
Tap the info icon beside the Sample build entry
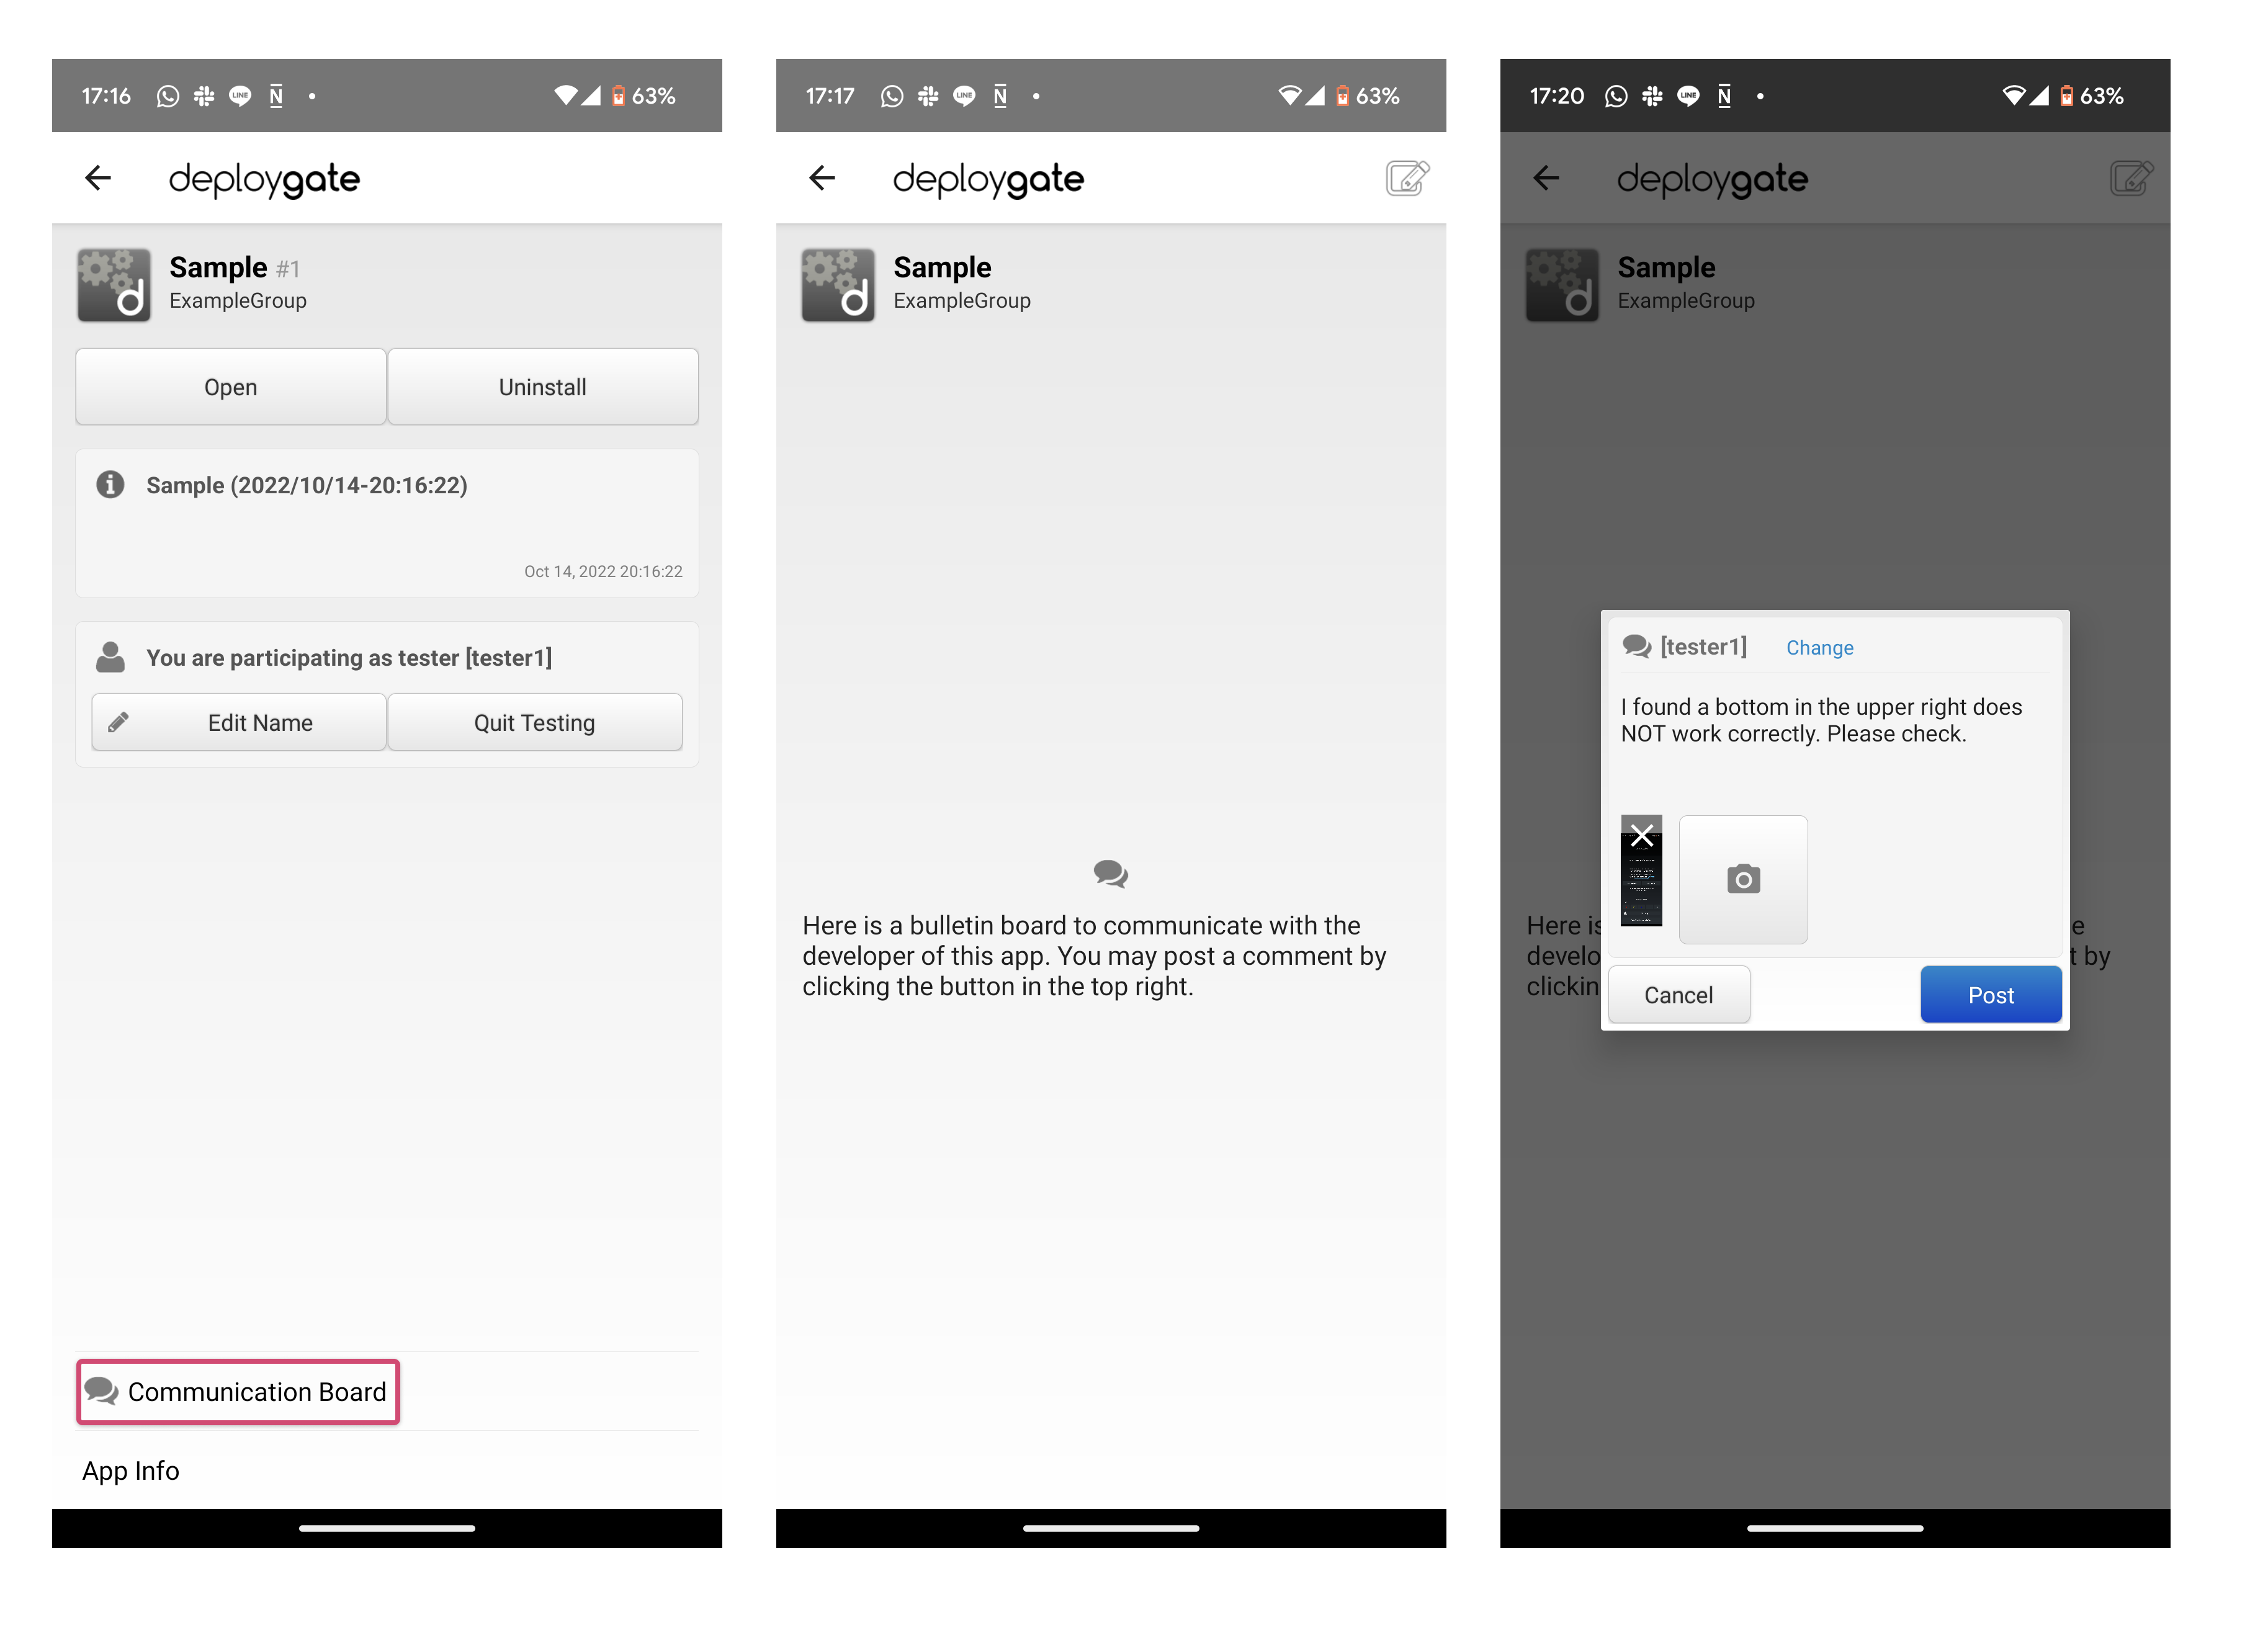[110, 485]
